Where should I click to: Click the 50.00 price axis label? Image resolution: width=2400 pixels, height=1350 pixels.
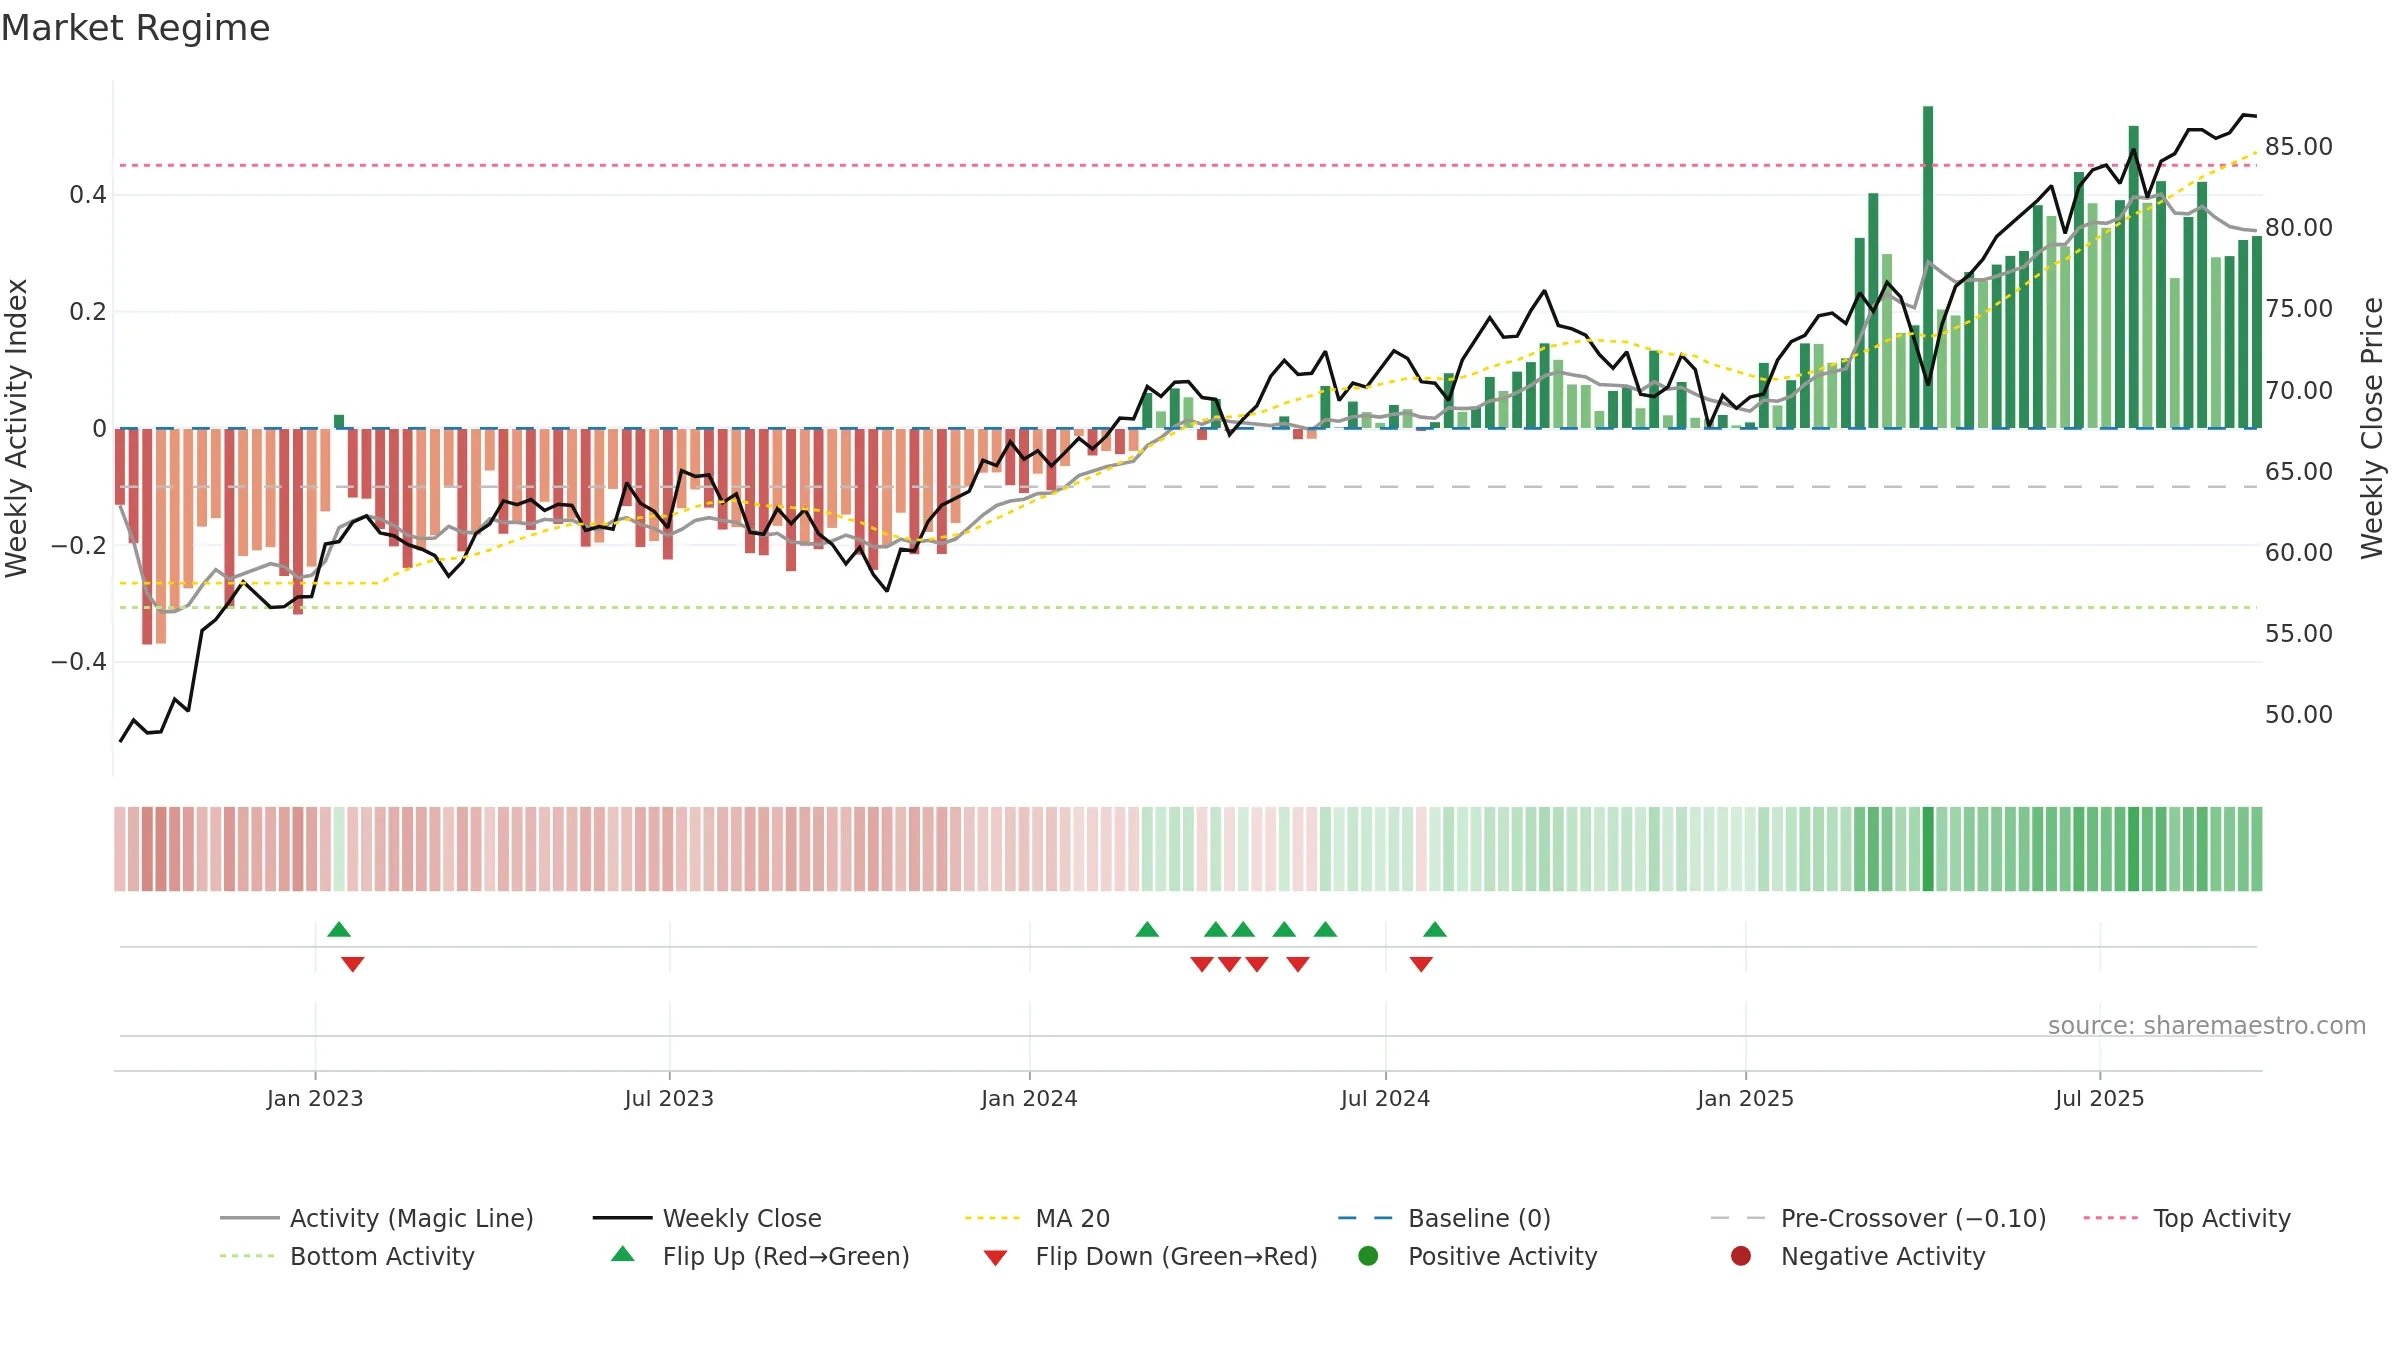(x=2299, y=715)
